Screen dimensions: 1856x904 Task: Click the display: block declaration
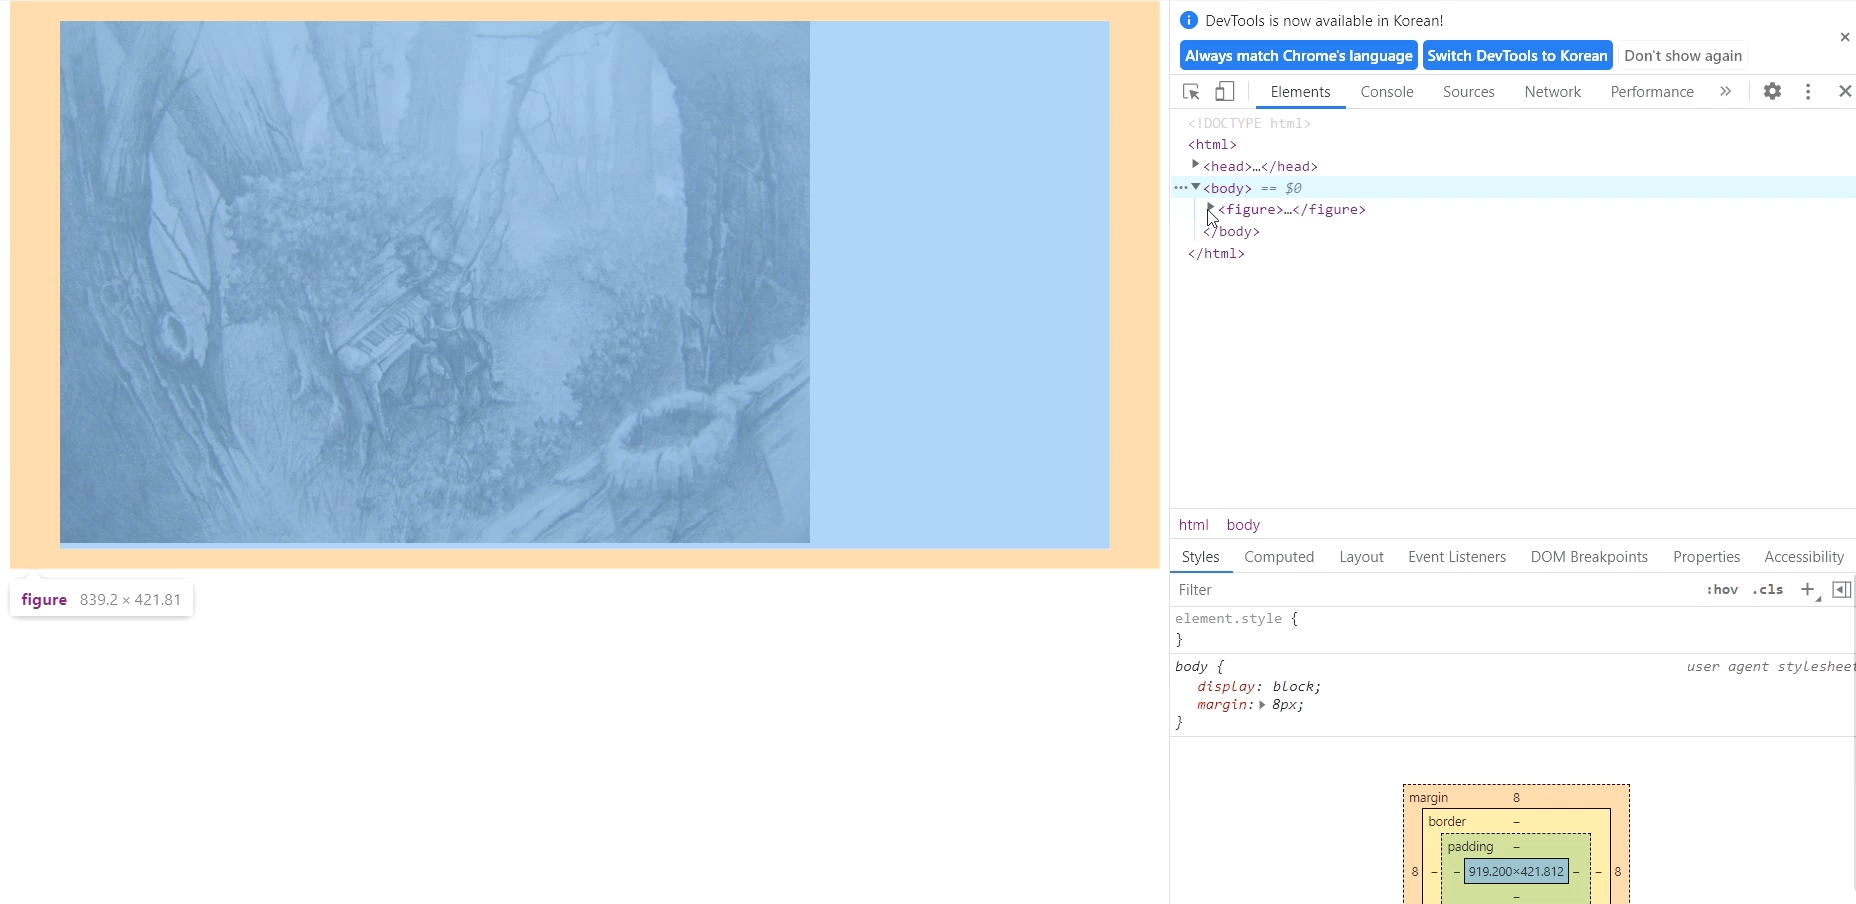point(1259,687)
